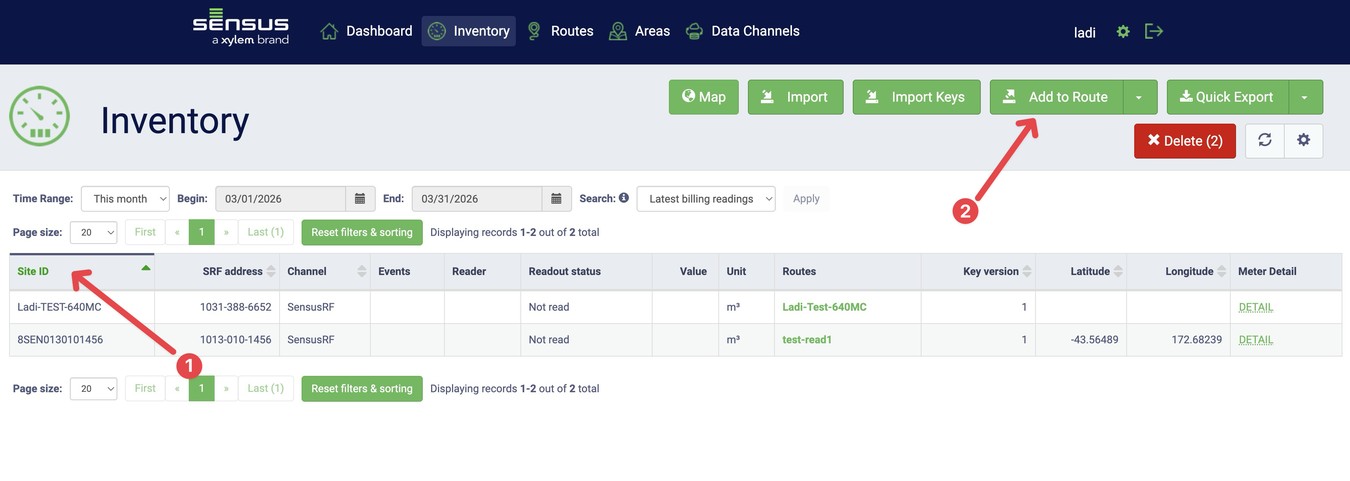The width and height of the screenshot is (1350, 481).
Task: Click the red Delete (2) button
Action: [x=1184, y=141]
